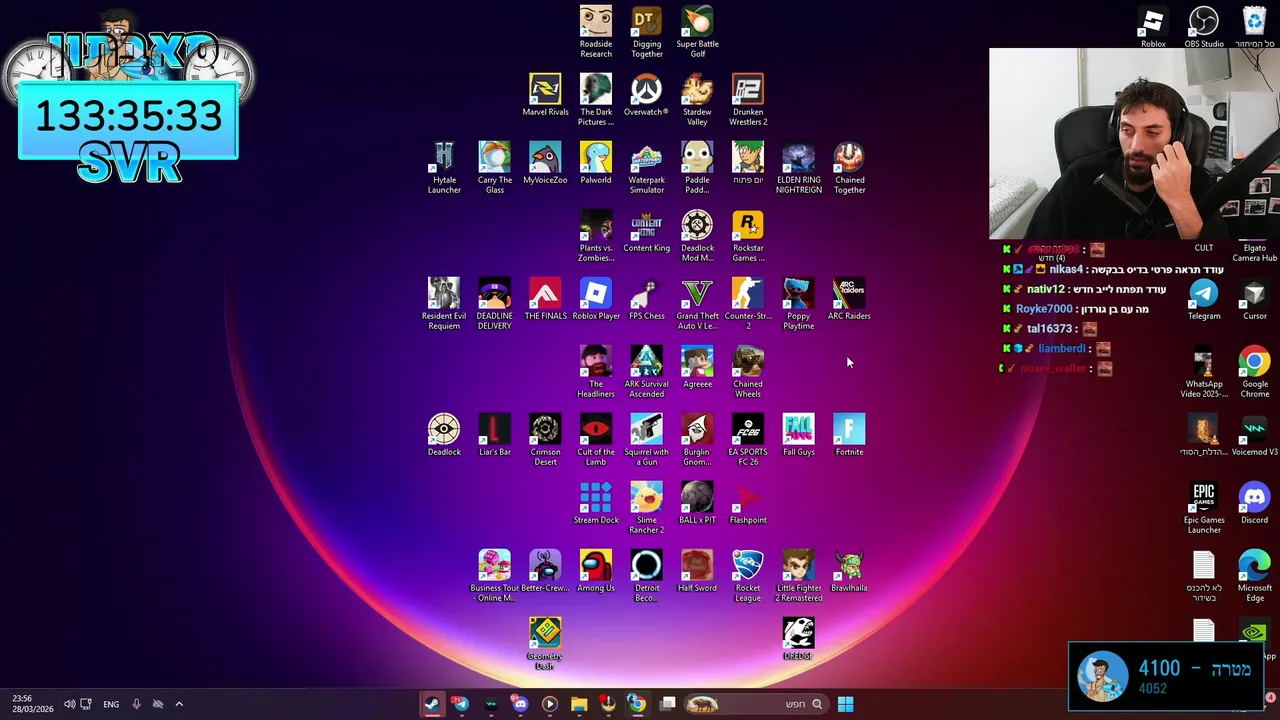The width and height of the screenshot is (1280, 720).
Task: Open the volume speaker tray icon
Action: coord(69,704)
